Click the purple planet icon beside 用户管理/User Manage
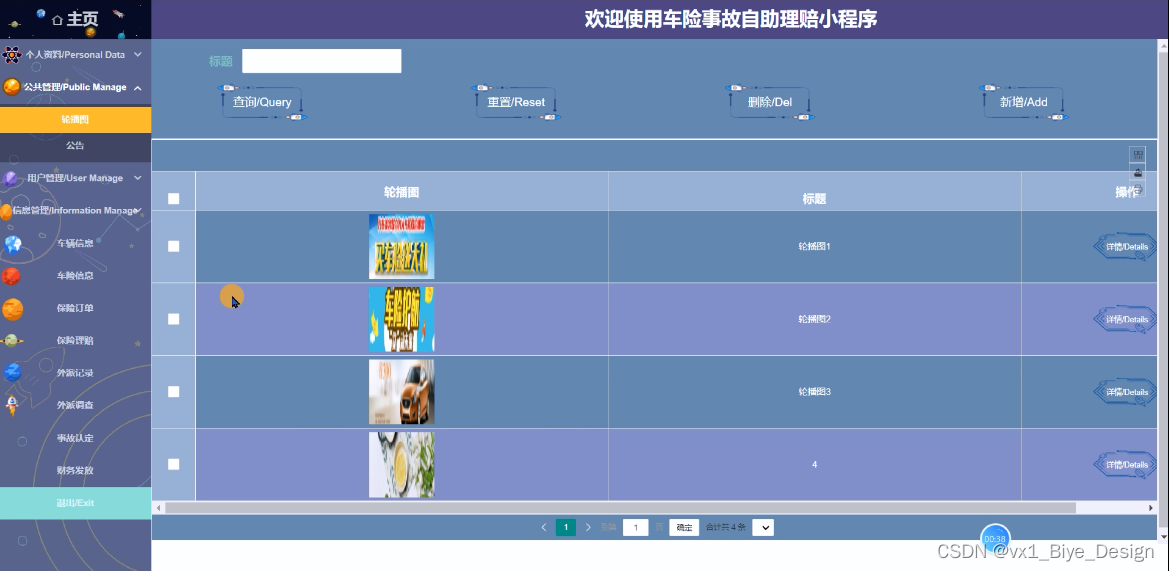 tap(10, 179)
